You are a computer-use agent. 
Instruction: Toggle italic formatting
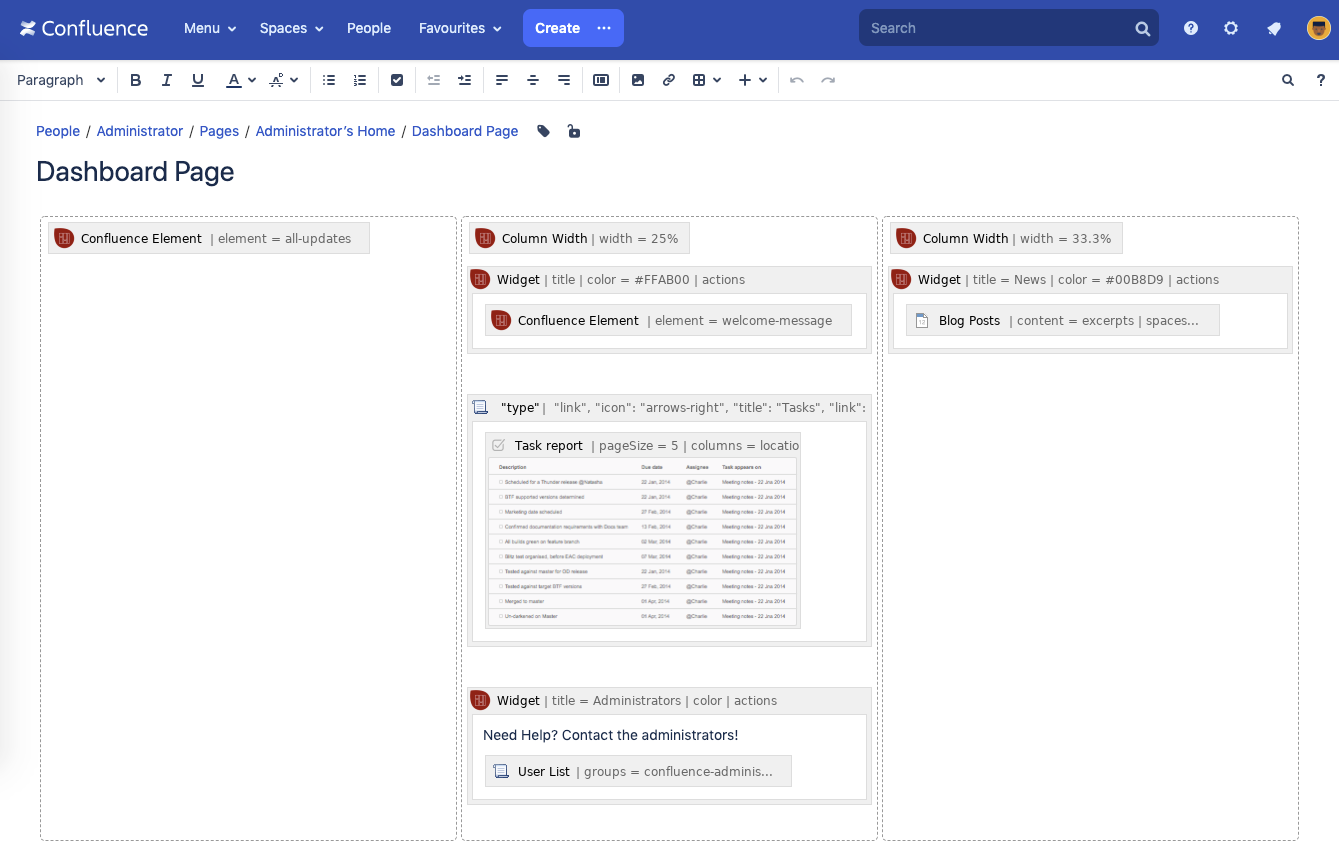tap(167, 80)
